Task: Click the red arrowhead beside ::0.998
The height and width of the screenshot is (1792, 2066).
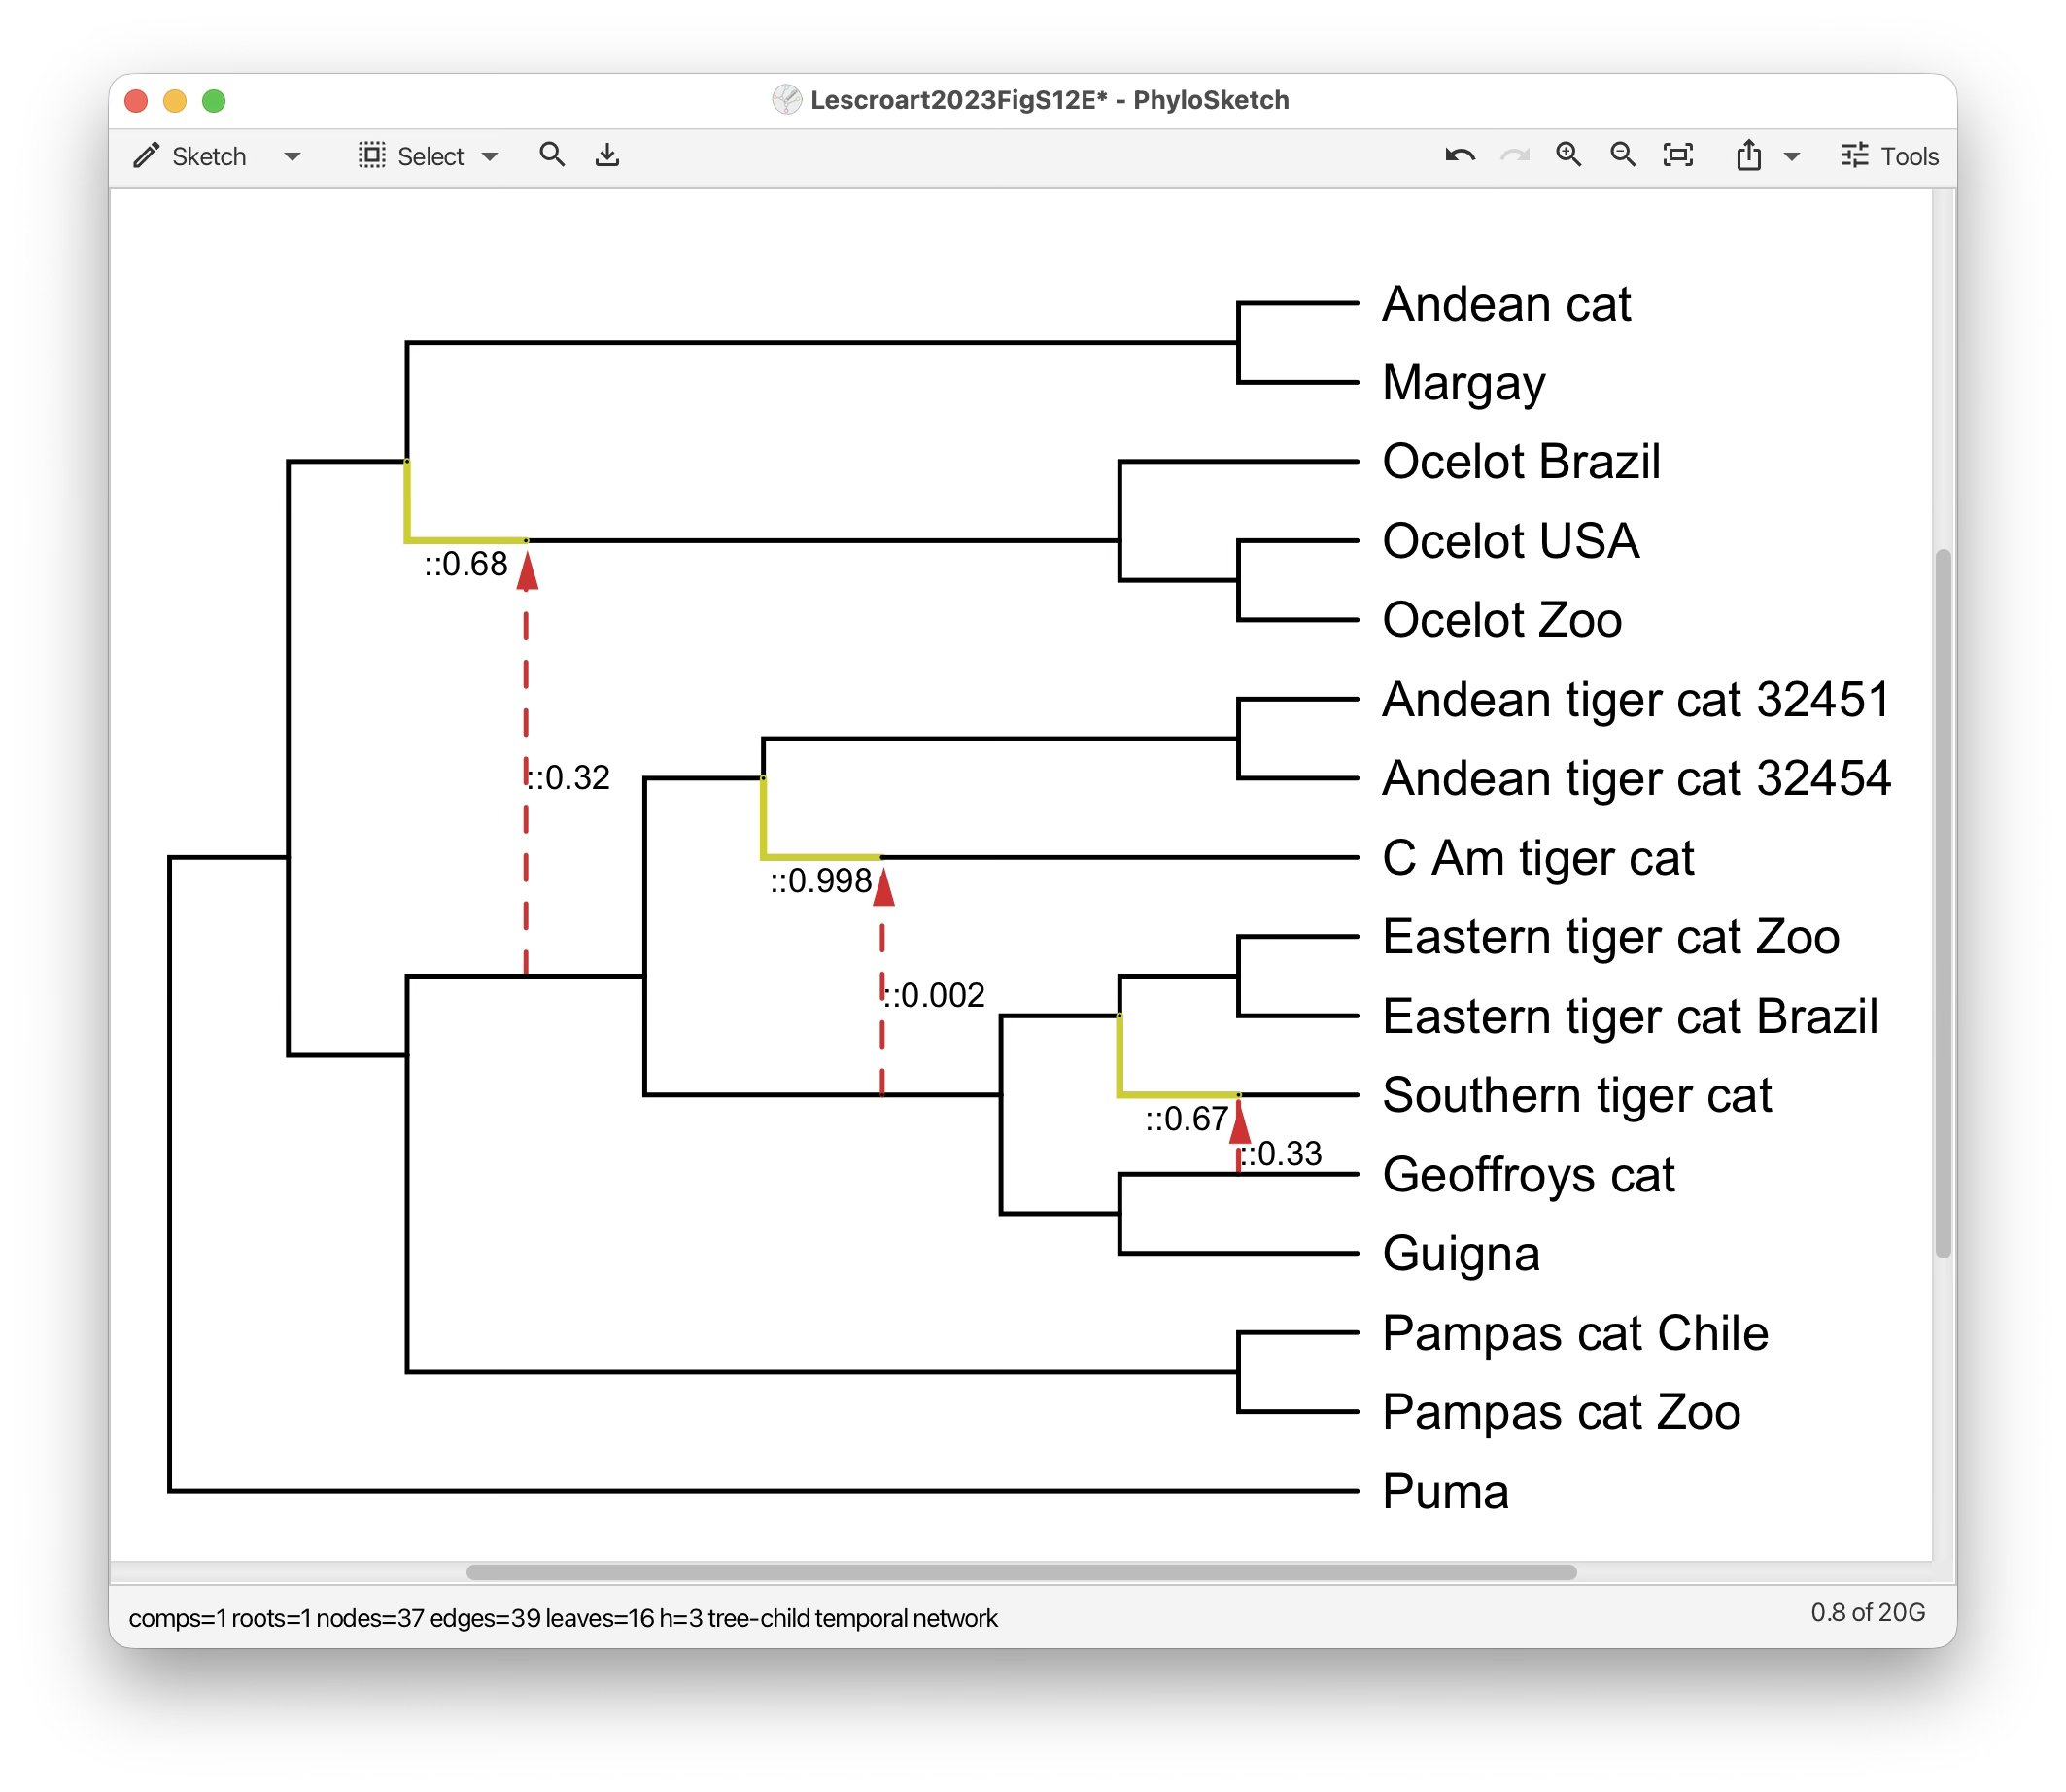Action: (x=883, y=886)
